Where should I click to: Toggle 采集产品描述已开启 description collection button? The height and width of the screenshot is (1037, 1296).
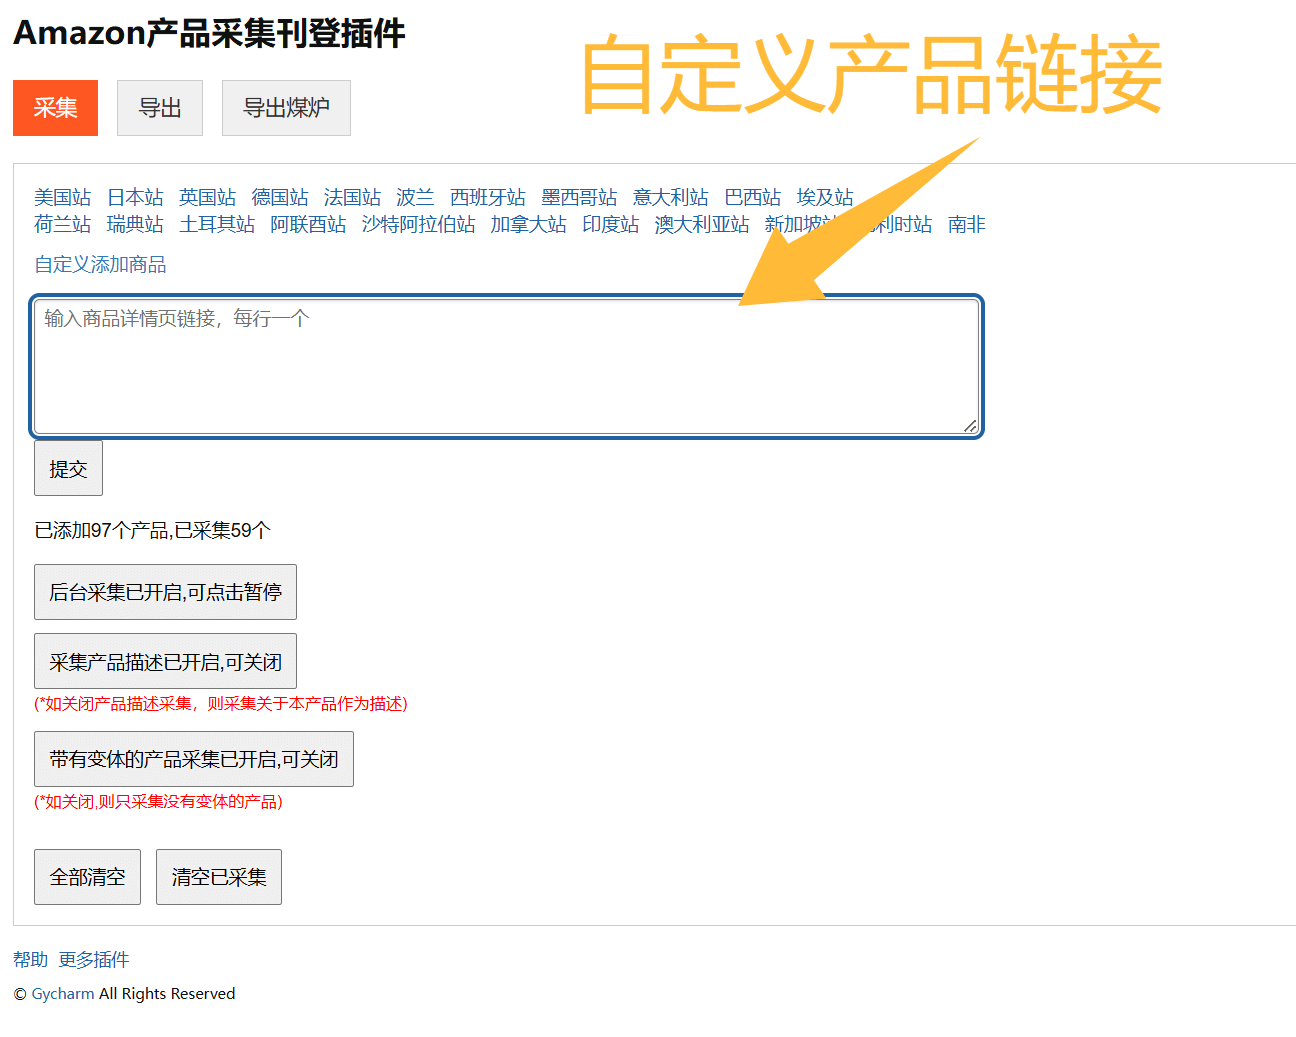[165, 661]
